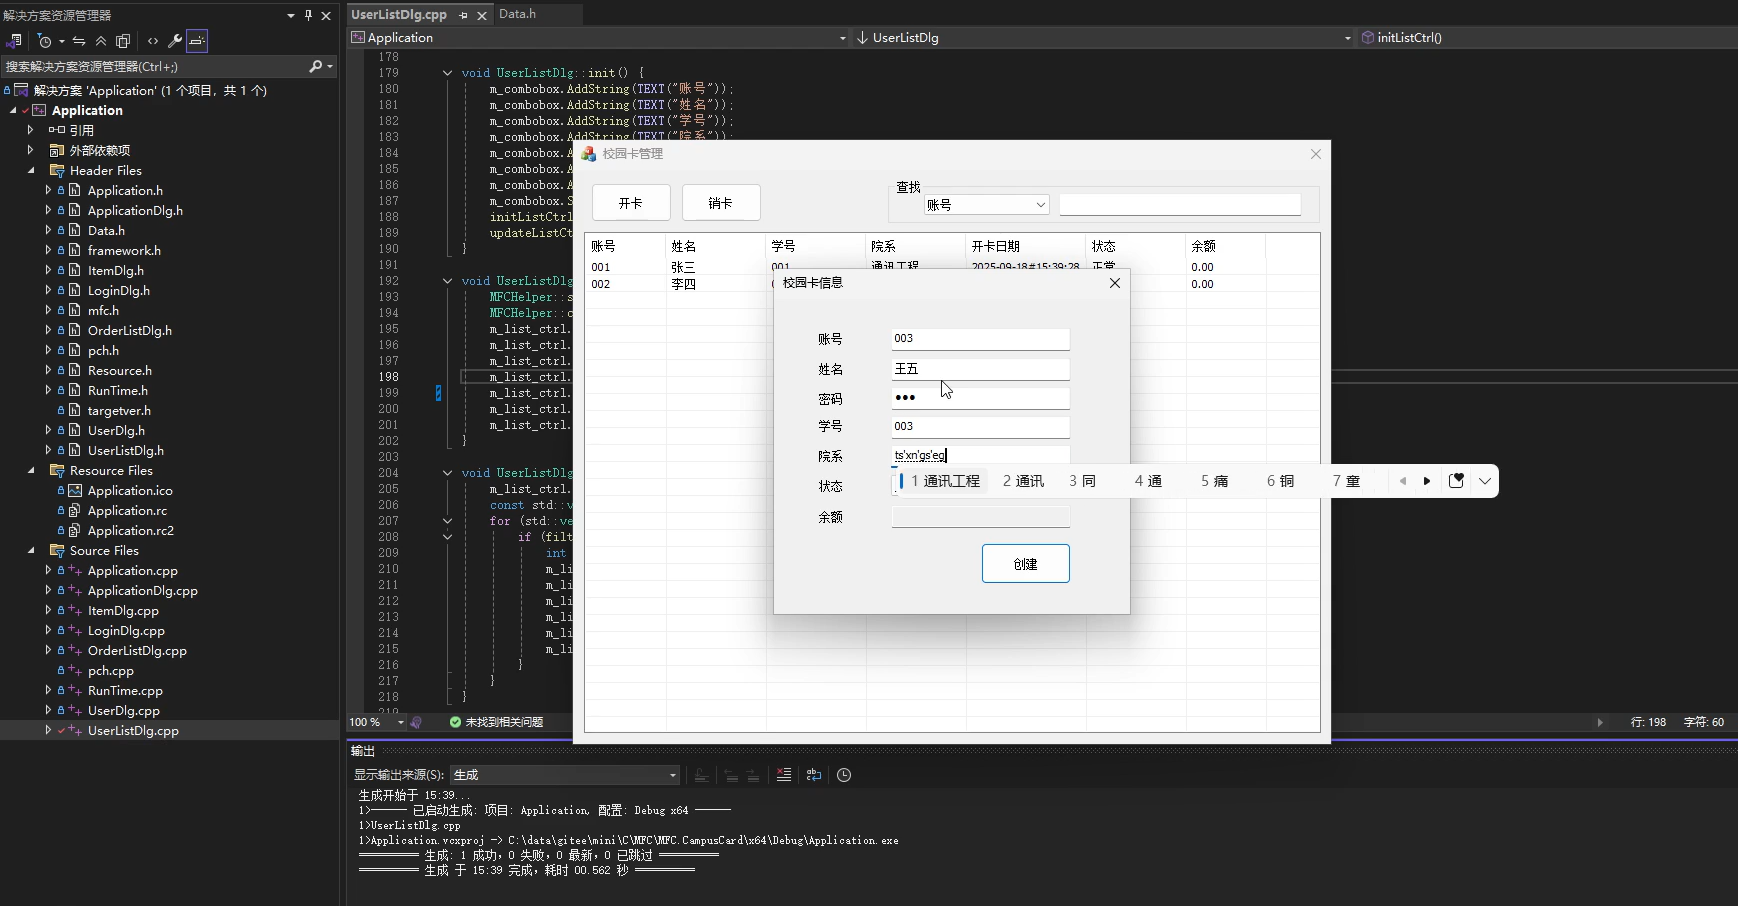The width and height of the screenshot is (1738, 906).
Task: Open the Solution Explorer window options arrow
Action: coord(291,15)
